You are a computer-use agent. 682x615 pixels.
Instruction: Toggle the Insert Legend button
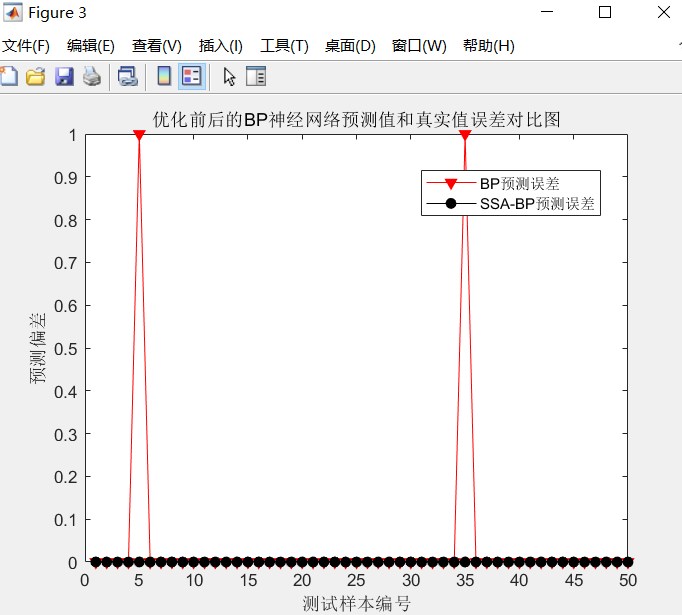point(192,77)
